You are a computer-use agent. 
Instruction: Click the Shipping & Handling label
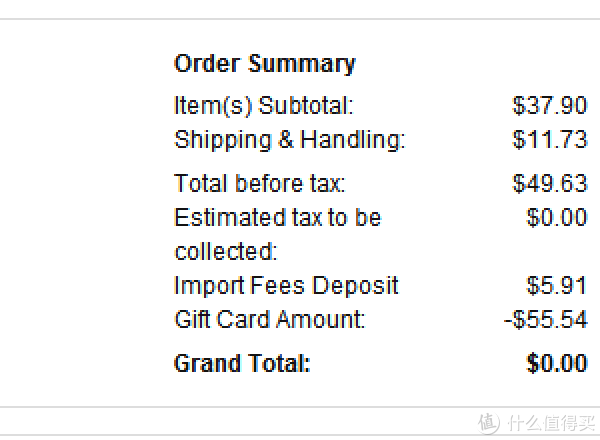(290, 140)
